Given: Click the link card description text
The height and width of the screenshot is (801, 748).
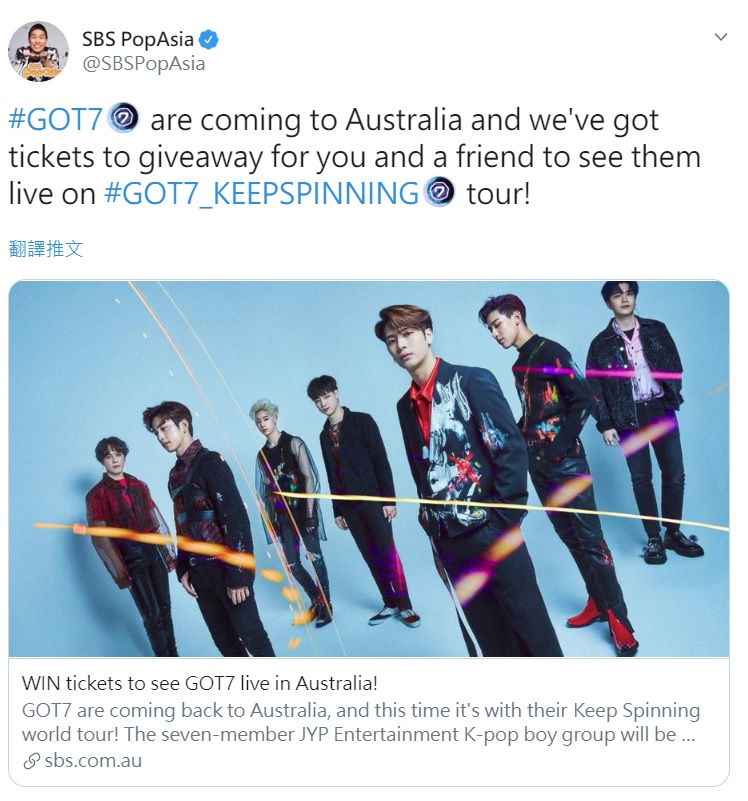Looking at the screenshot, I should [x=361, y=722].
